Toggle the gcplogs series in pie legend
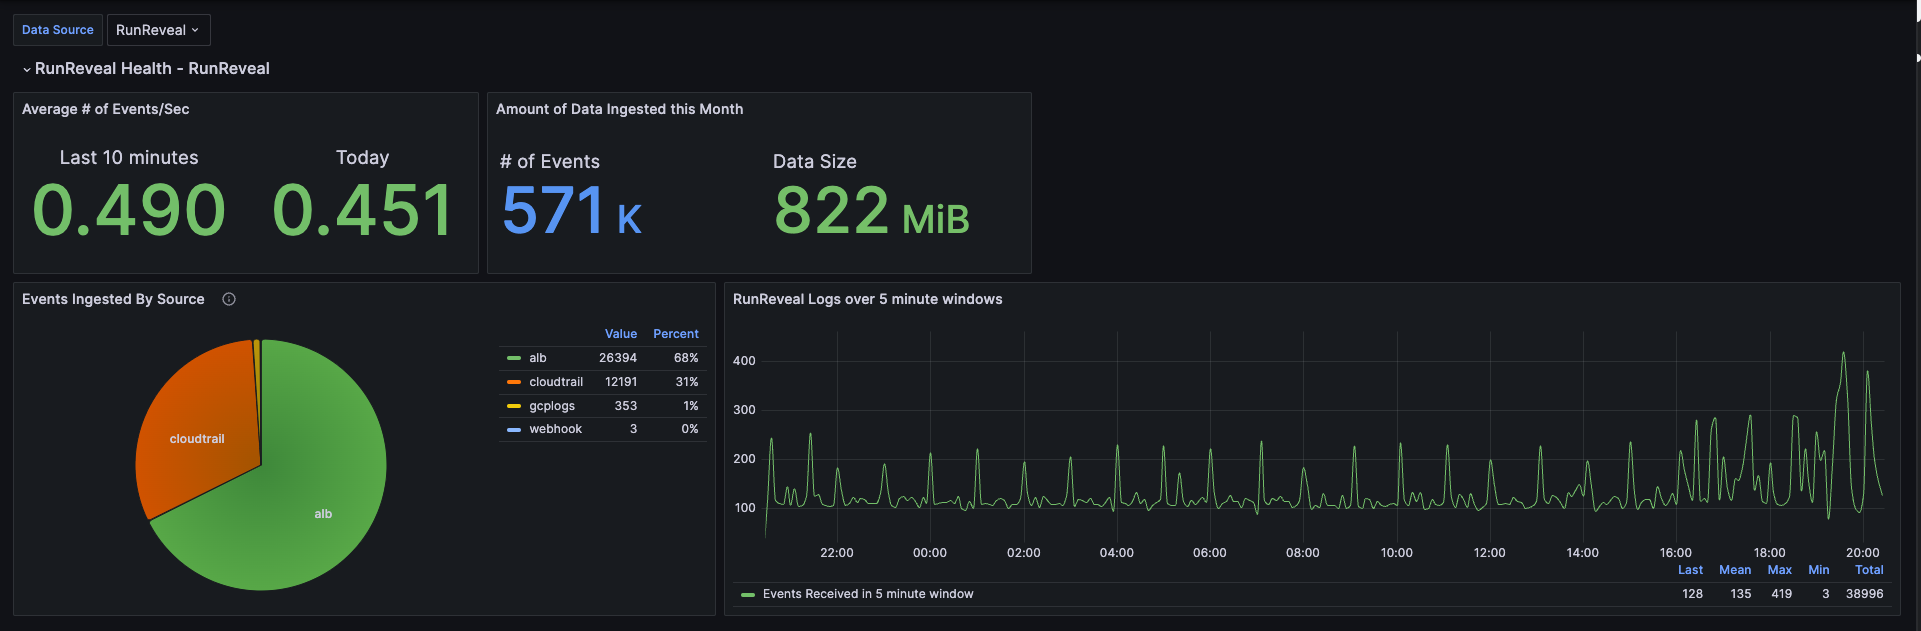The image size is (1921, 631). [551, 406]
